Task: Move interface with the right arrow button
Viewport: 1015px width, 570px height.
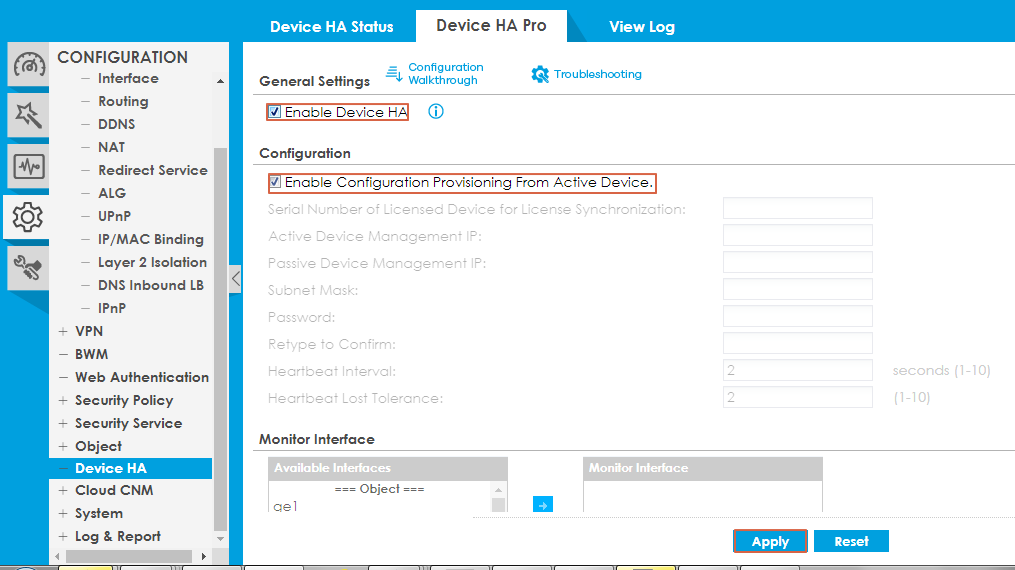Action: (542, 506)
